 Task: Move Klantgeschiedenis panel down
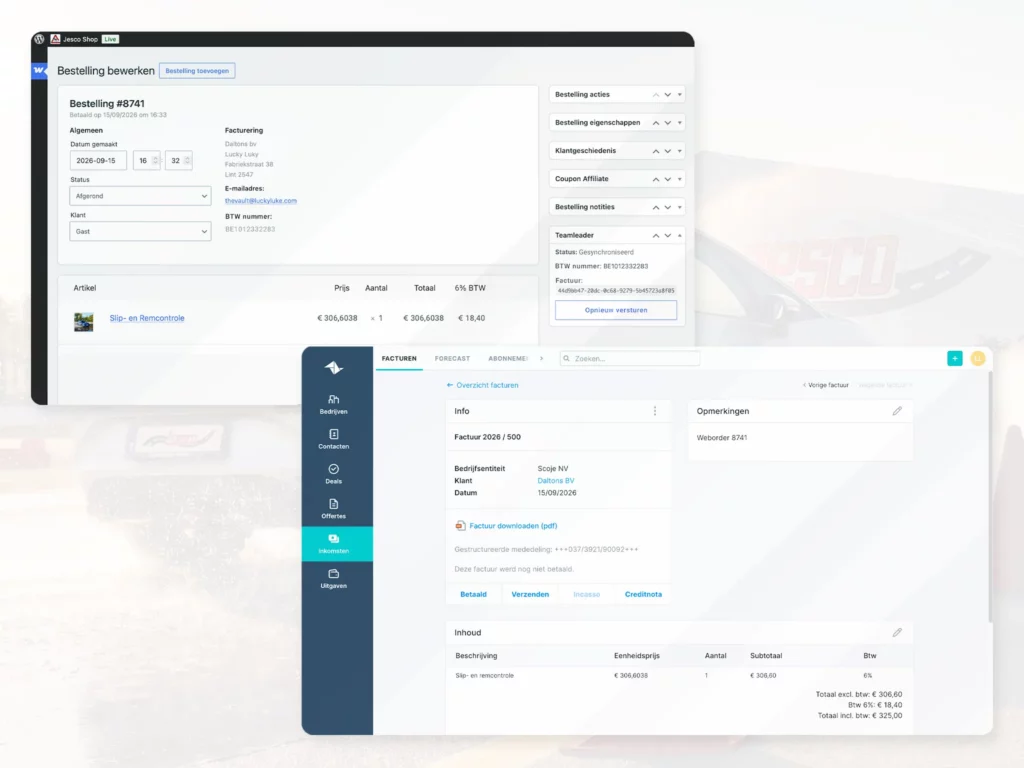coord(667,151)
